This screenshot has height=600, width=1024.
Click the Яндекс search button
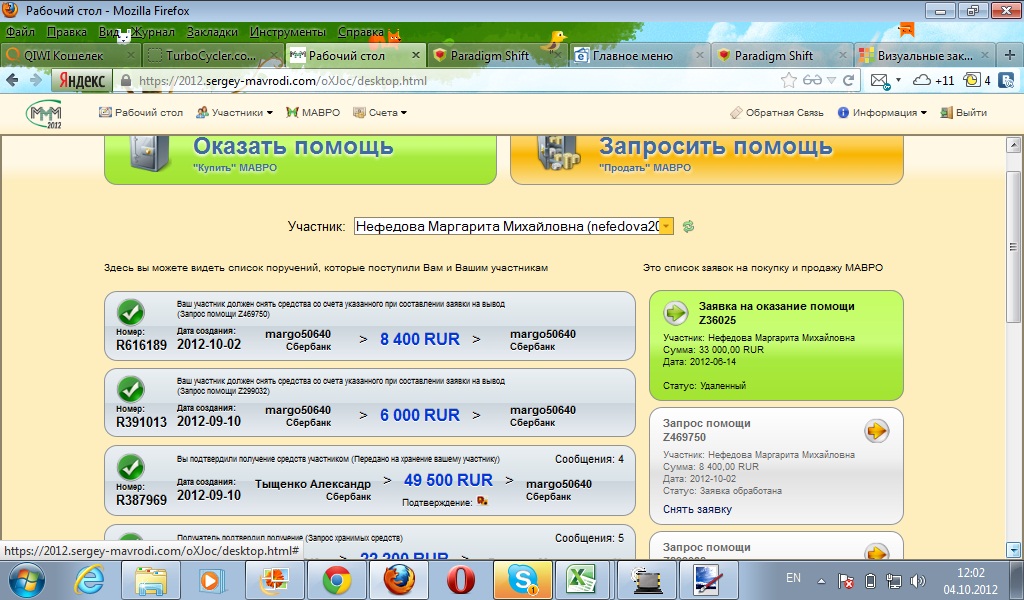(82, 80)
